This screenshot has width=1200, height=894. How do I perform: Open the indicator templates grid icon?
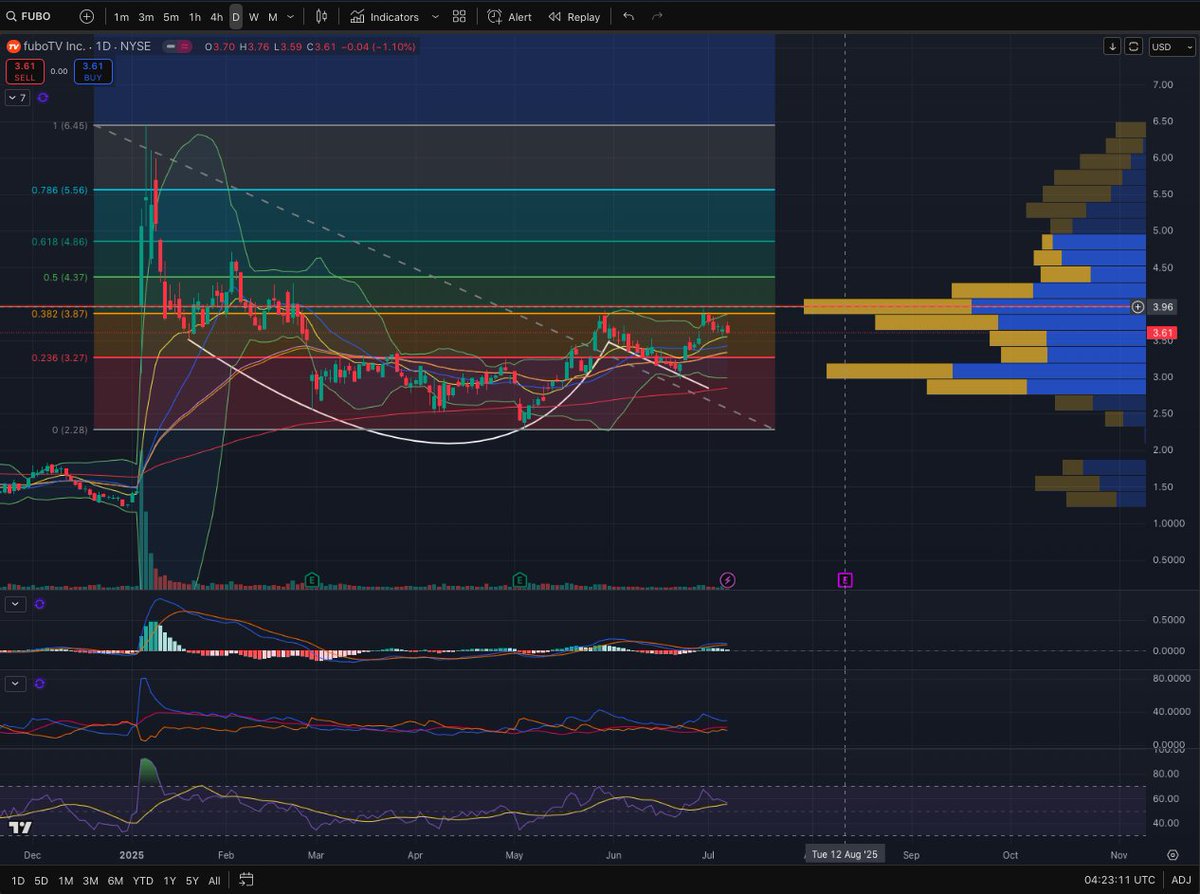pos(459,17)
